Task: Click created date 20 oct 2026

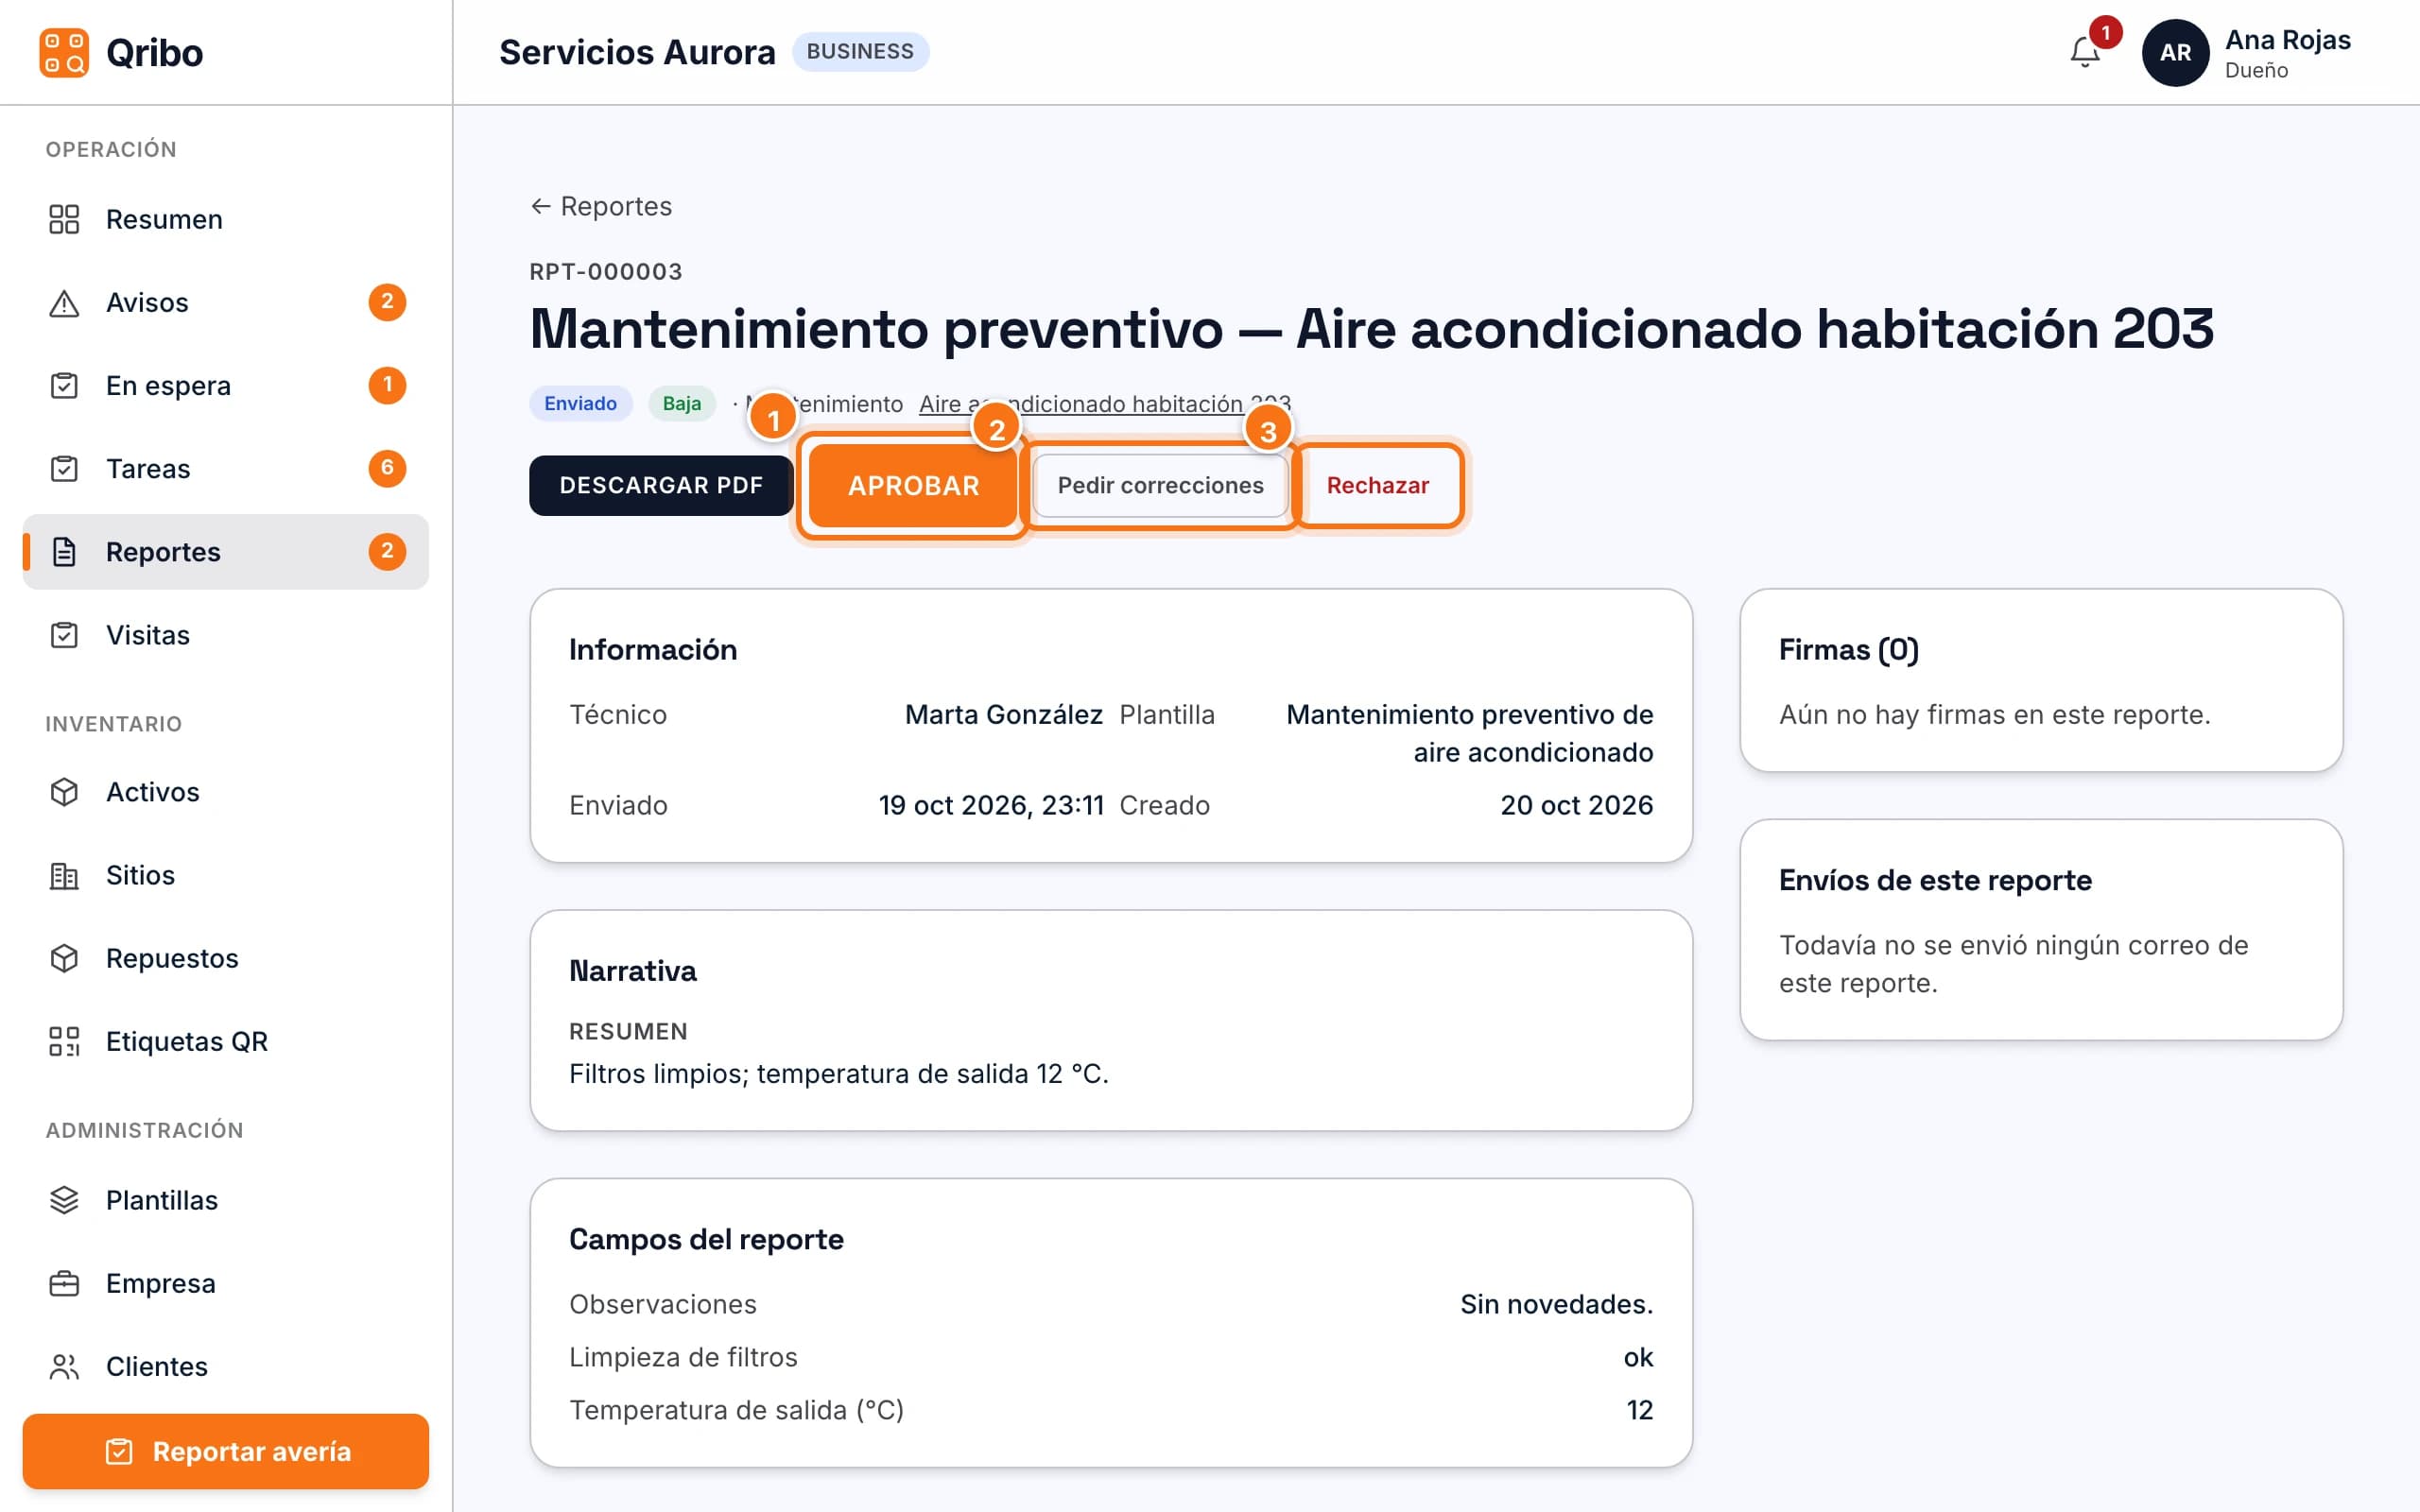Action: pyautogui.click(x=1576, y=805)
